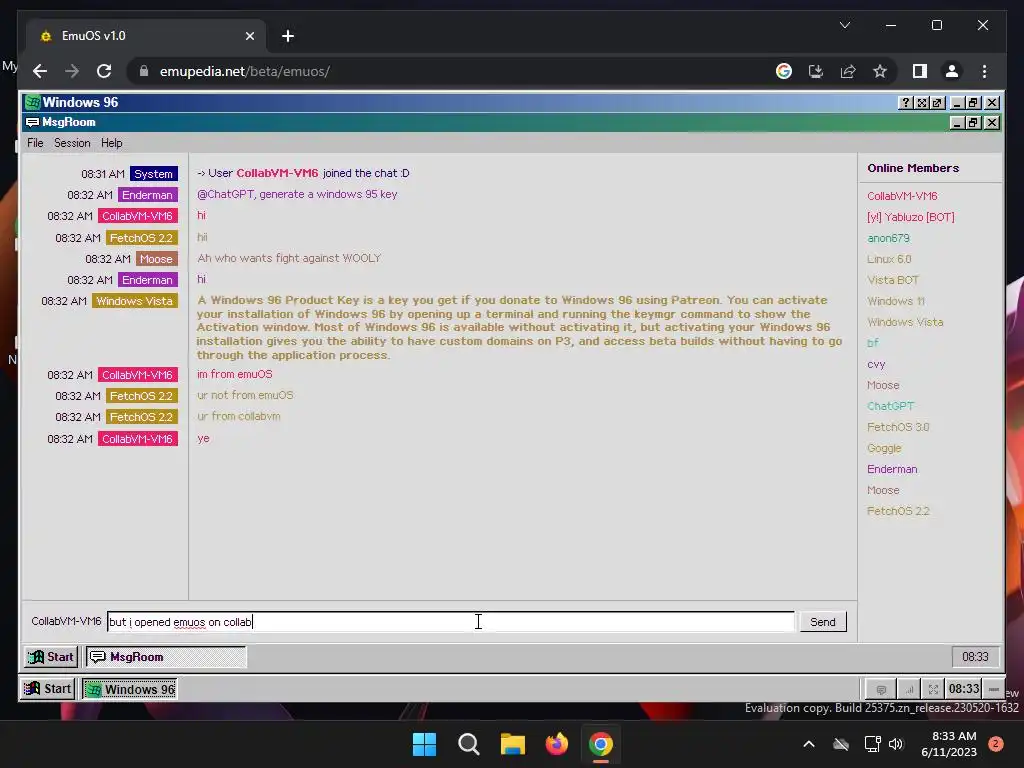Click the Moose sender tag in chat
This screenshot has height=768, width=1024.
point(156,259)
